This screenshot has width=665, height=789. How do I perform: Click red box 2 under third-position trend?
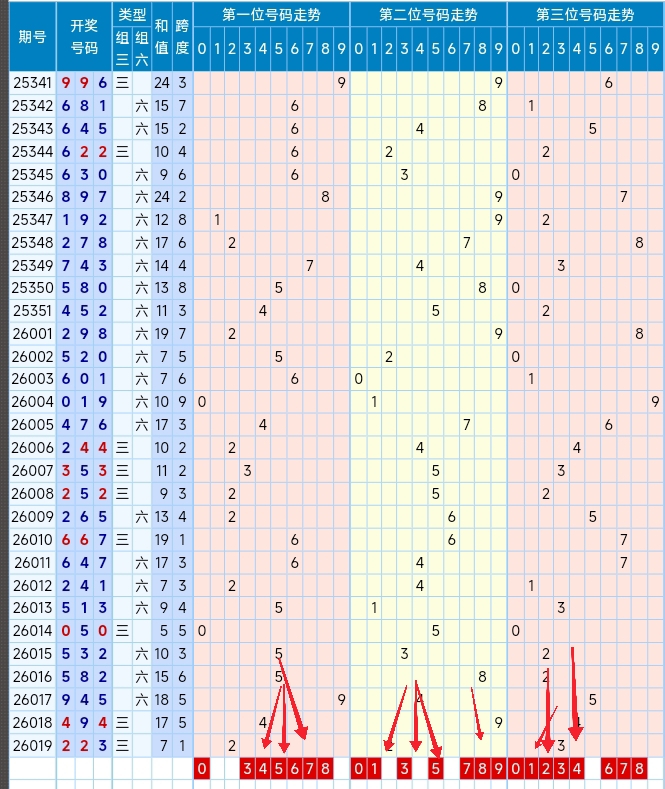click(546, 769)
